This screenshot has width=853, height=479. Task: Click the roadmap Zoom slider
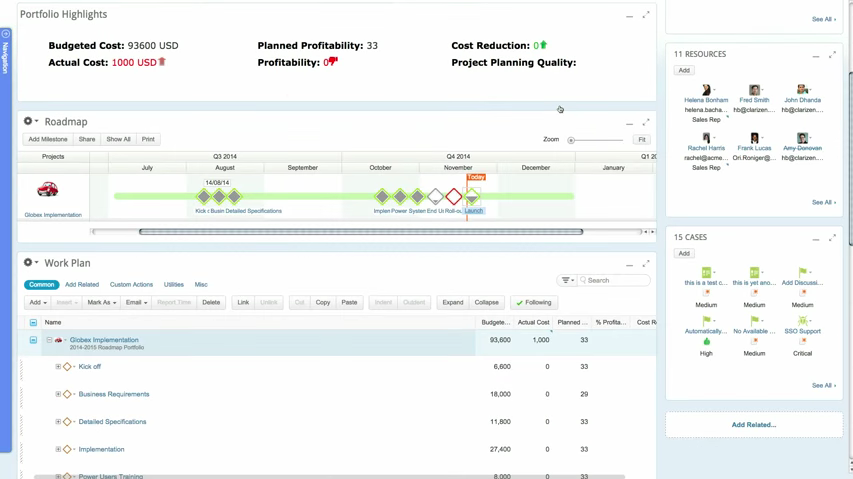(571, 140)
